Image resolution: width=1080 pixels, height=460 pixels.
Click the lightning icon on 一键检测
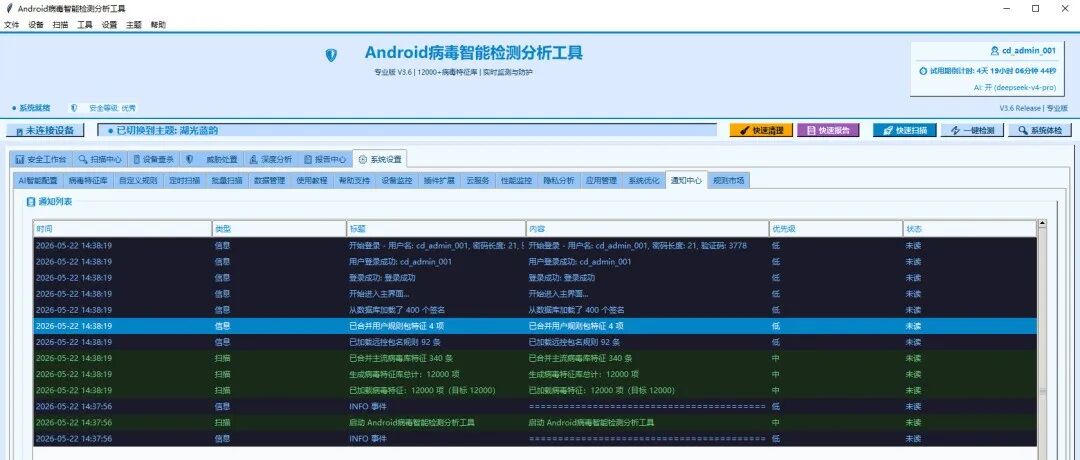tap(955, 130)
